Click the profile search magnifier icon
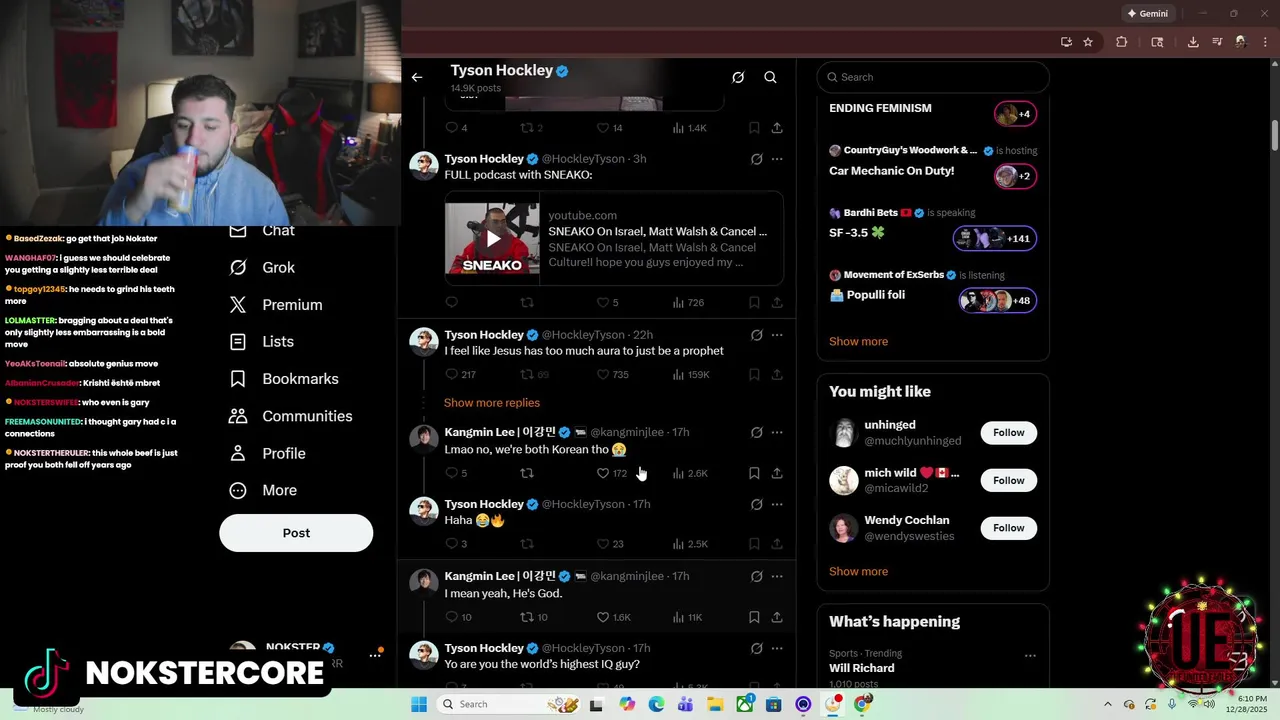This screenshot has height=720, width=1280. coord(770,77)
